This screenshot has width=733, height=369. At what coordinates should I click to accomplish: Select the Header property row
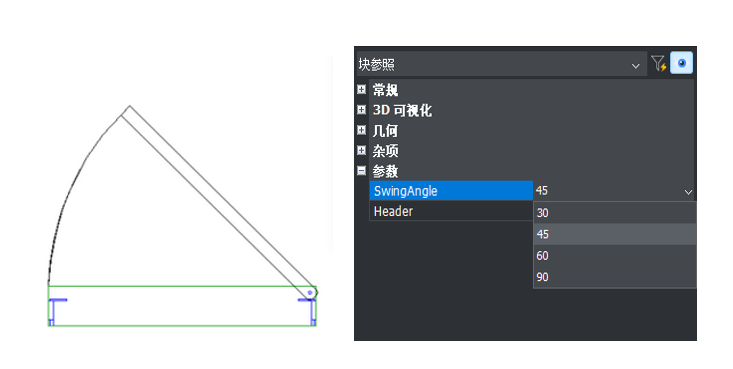point(451,211)
